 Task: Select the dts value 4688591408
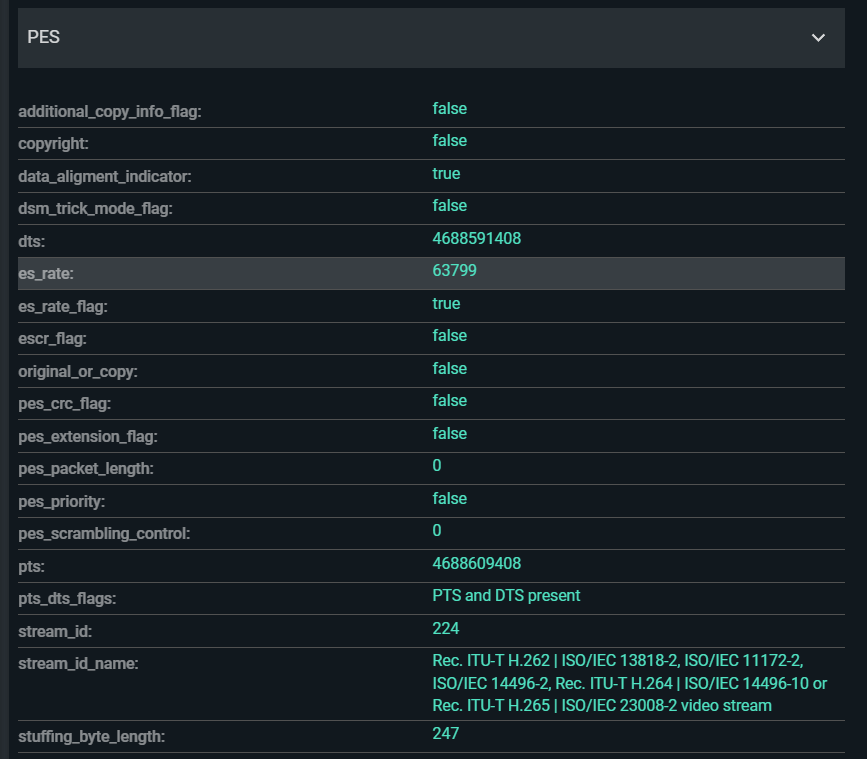coord(476,238)
